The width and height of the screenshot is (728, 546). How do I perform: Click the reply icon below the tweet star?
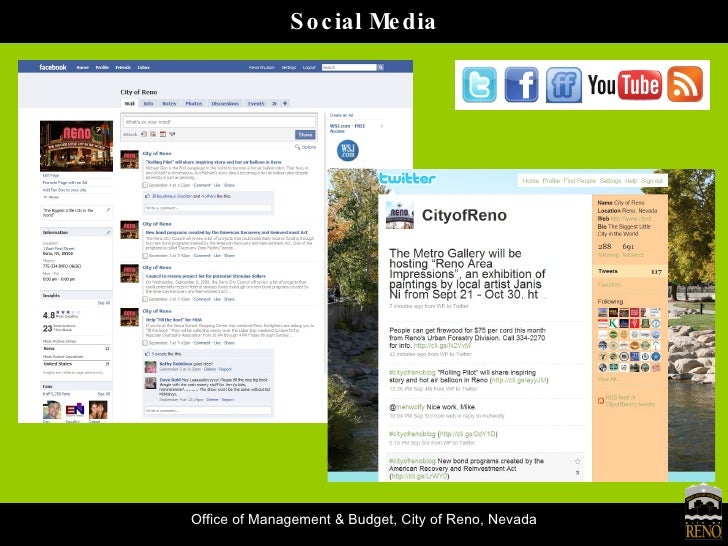click(578, 473)
